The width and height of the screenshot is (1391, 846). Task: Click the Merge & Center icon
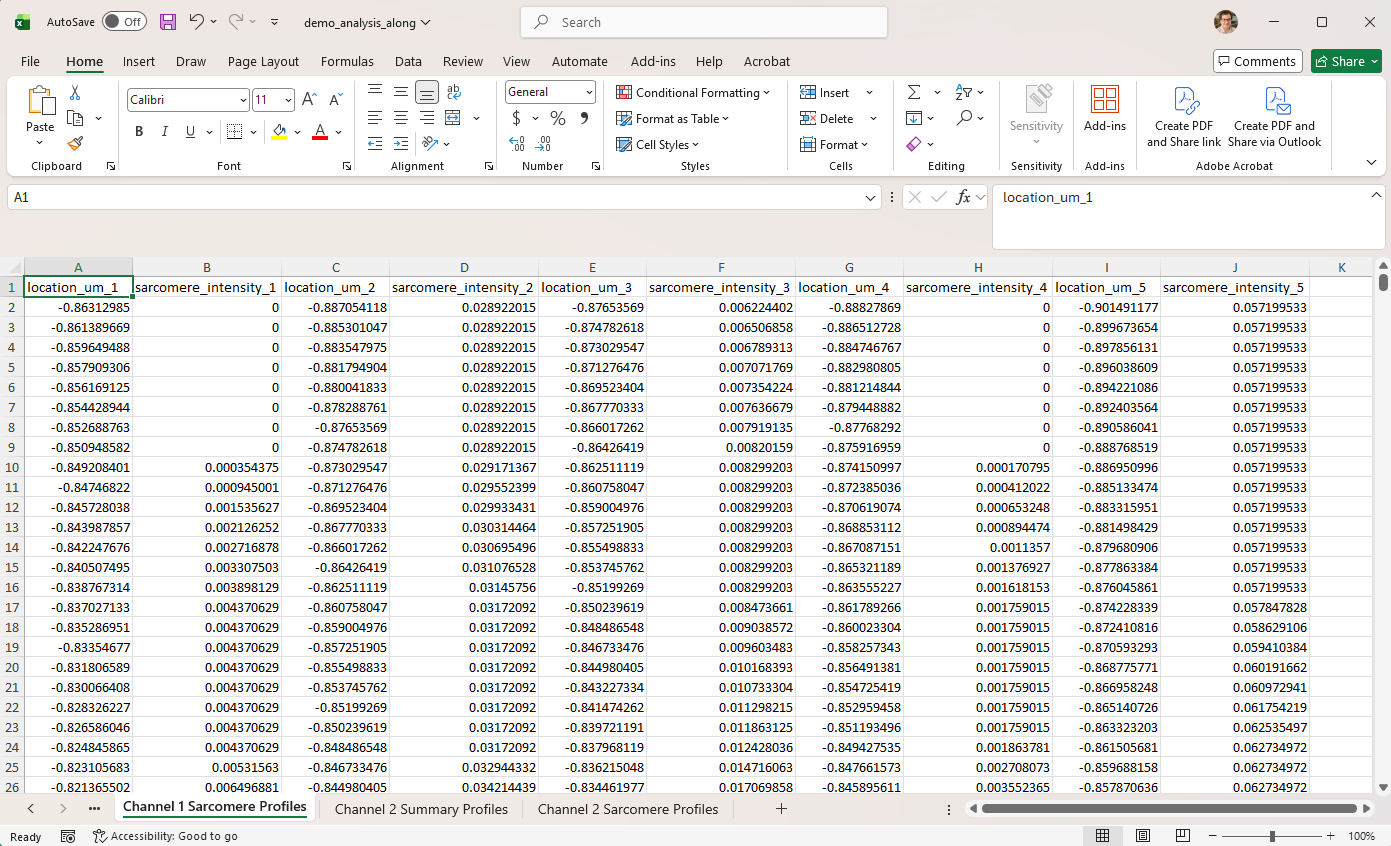453,118
